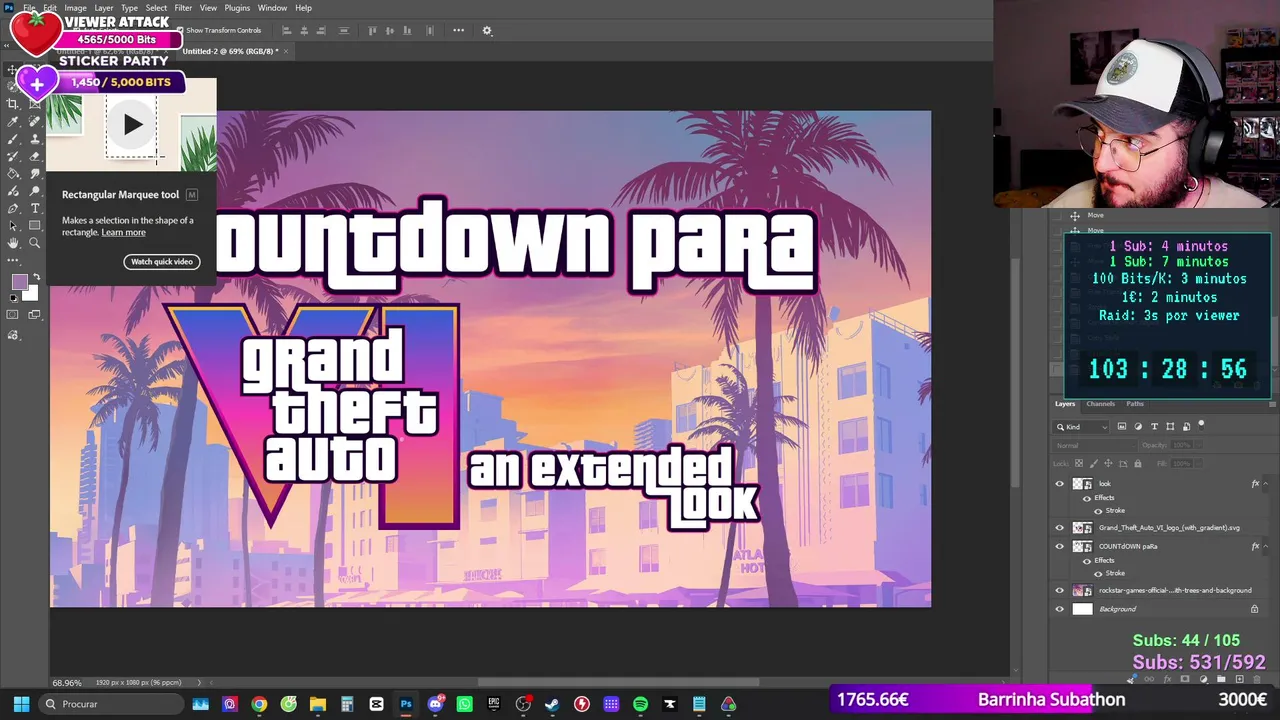The height and width of the screenshot is (720, 1280).
Task: Switch to the Paths tab
Action: [x=1135, y=404]
